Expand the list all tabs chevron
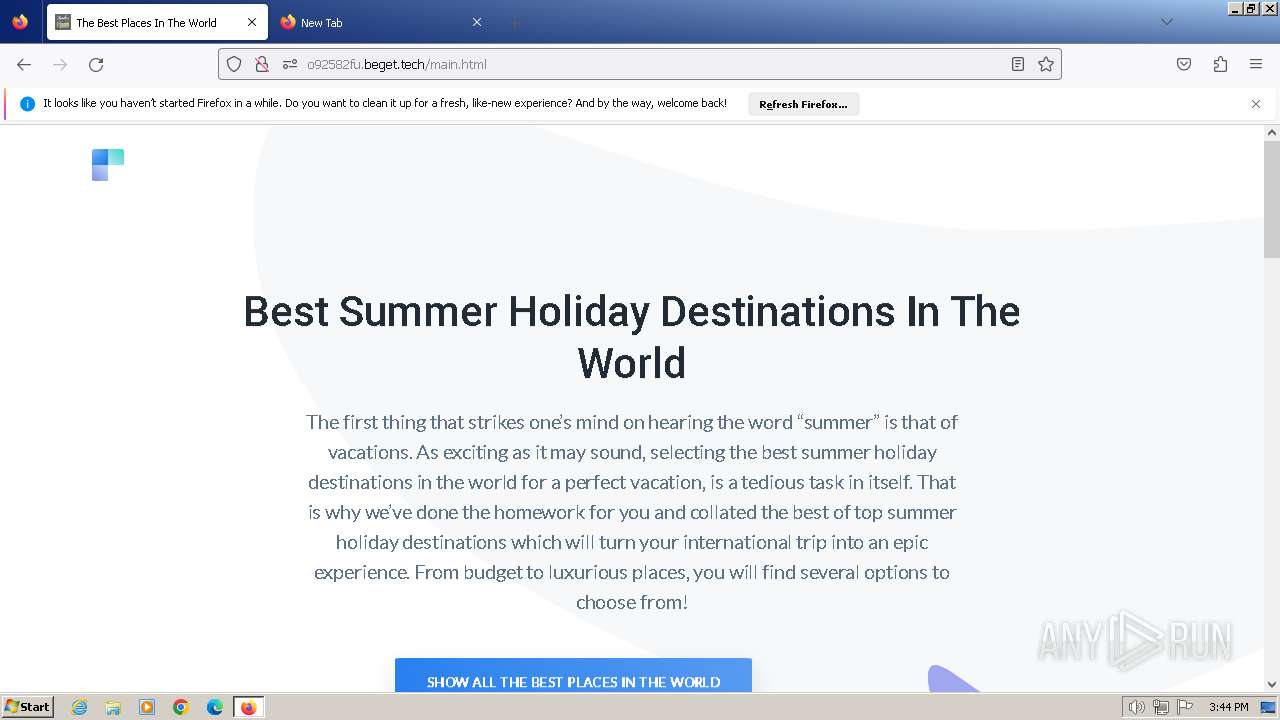Screen dimensions: 1280x720 [x=1166, y=22]
